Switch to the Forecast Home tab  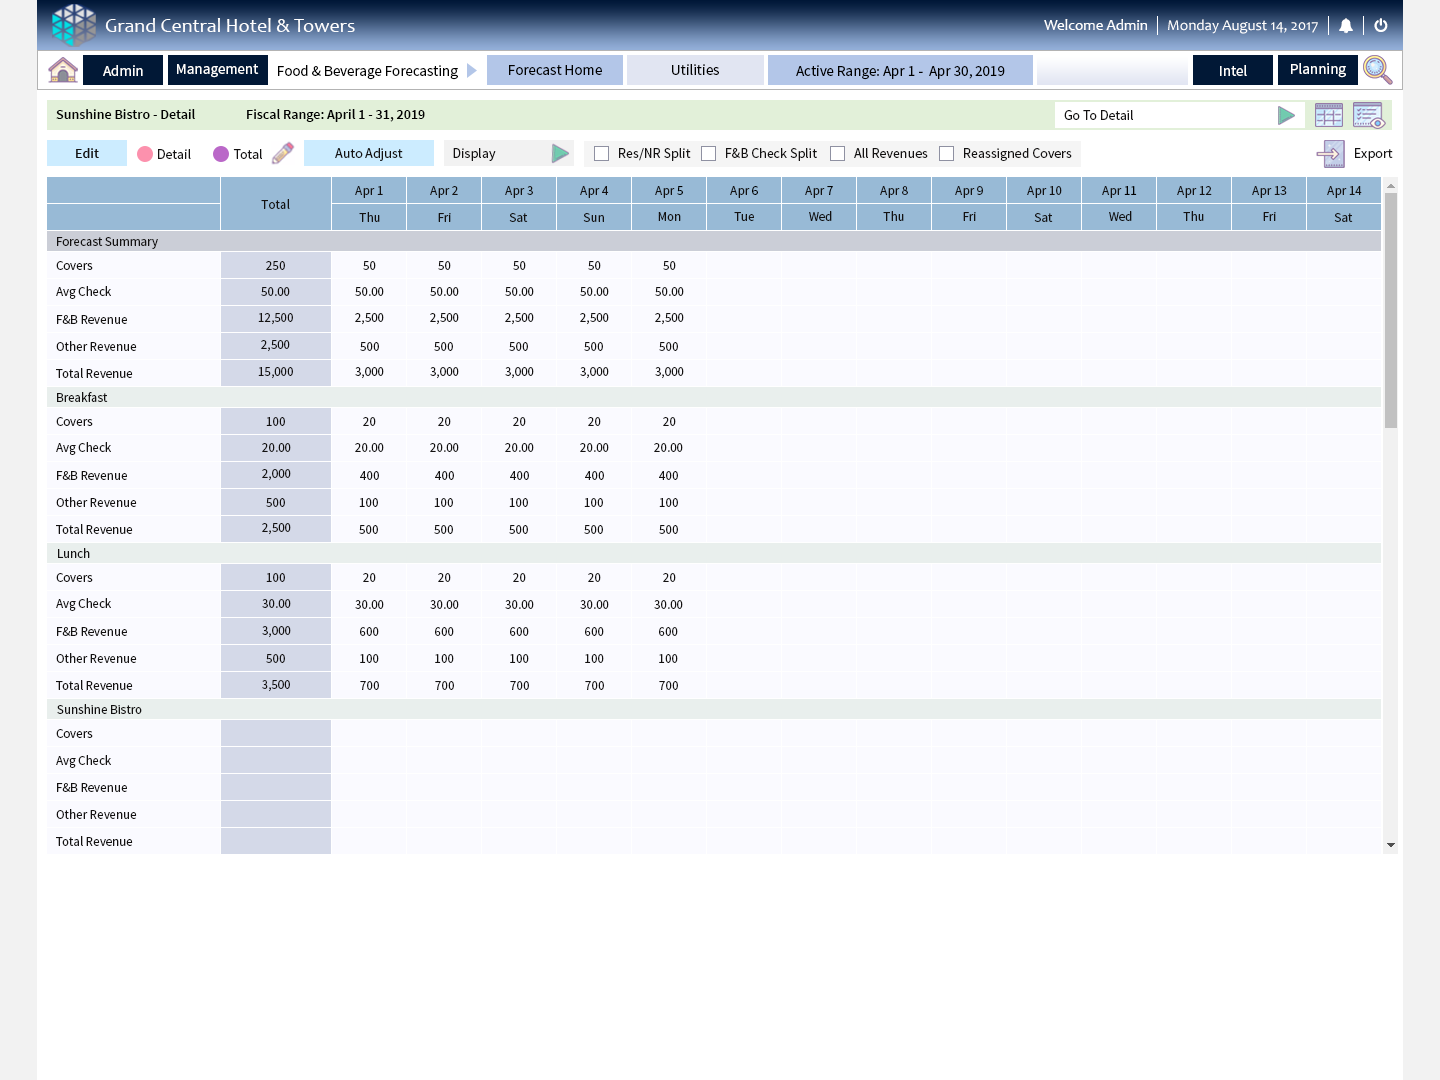coord(555,70)
